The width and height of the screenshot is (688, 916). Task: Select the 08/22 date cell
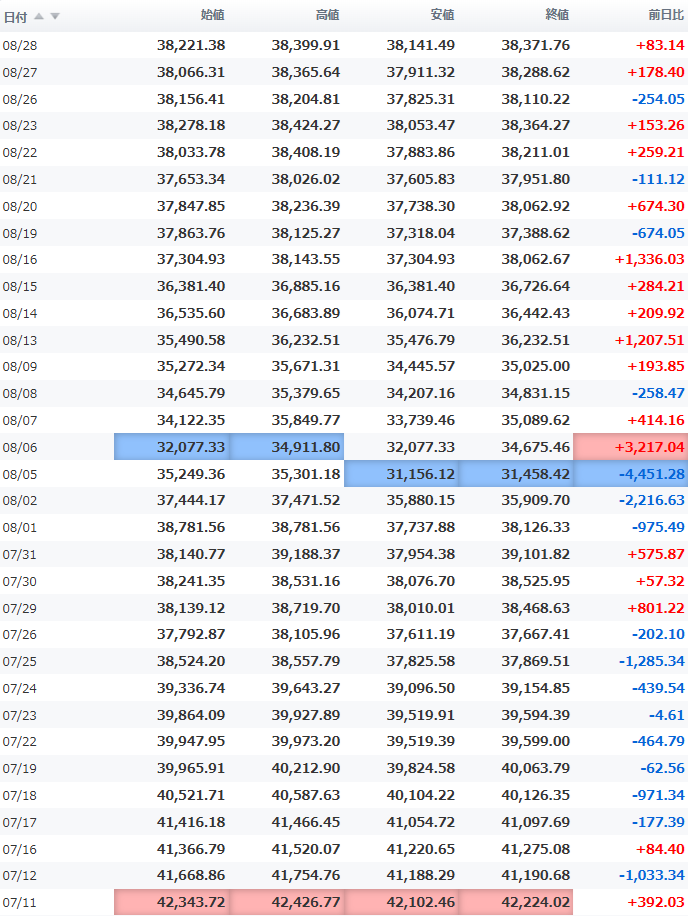20,152
